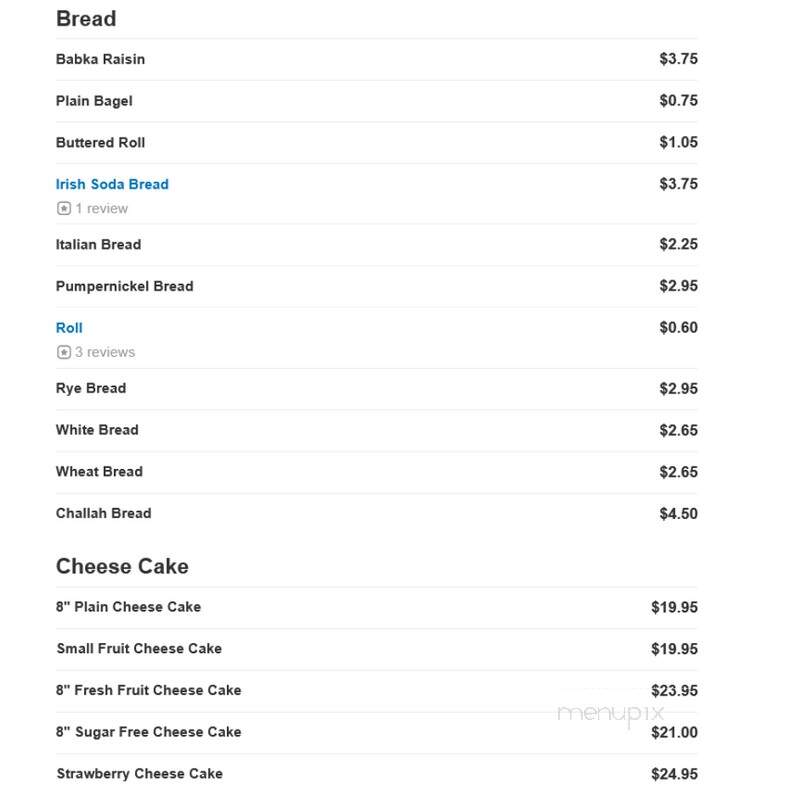View the 3 reviews for Roll
This screenshot has height=796, width=790.
(x=105, y=352)
